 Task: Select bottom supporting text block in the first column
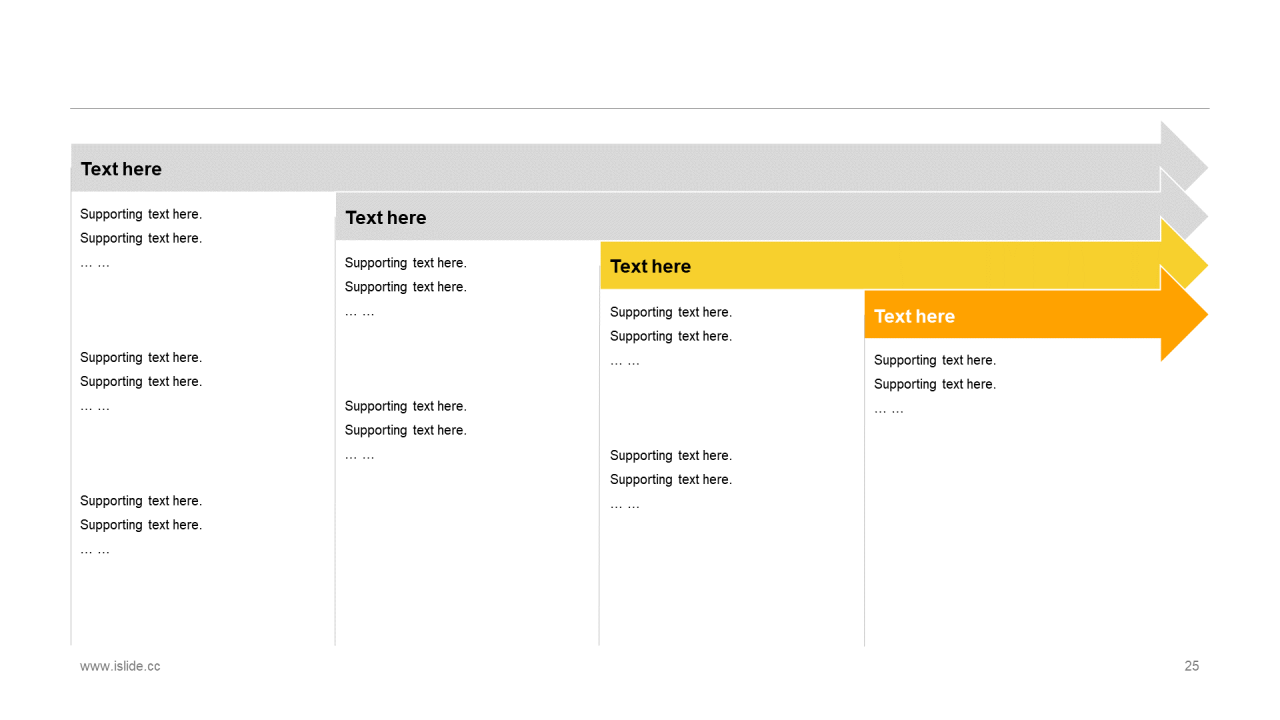(141, 525)
